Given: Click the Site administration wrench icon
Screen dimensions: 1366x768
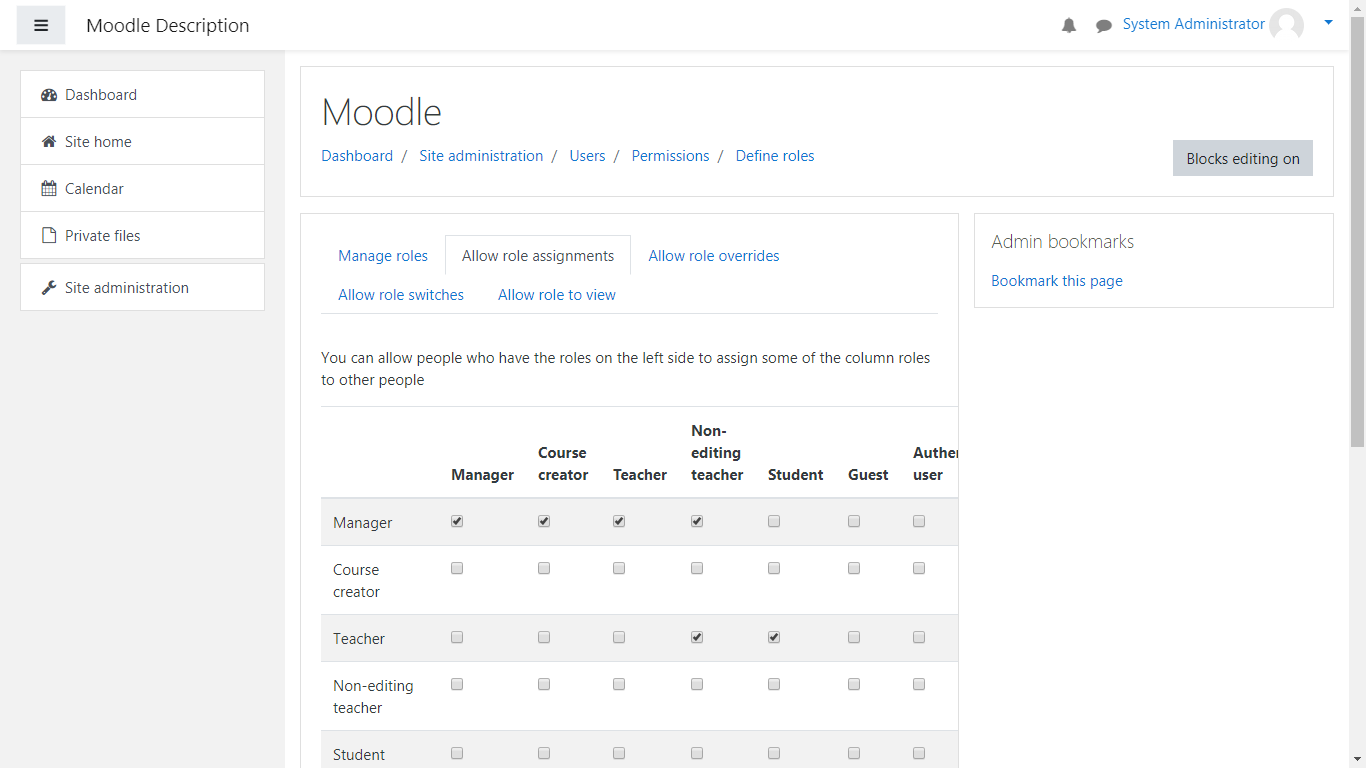Looking at the screenshot, I should [49, 288].
